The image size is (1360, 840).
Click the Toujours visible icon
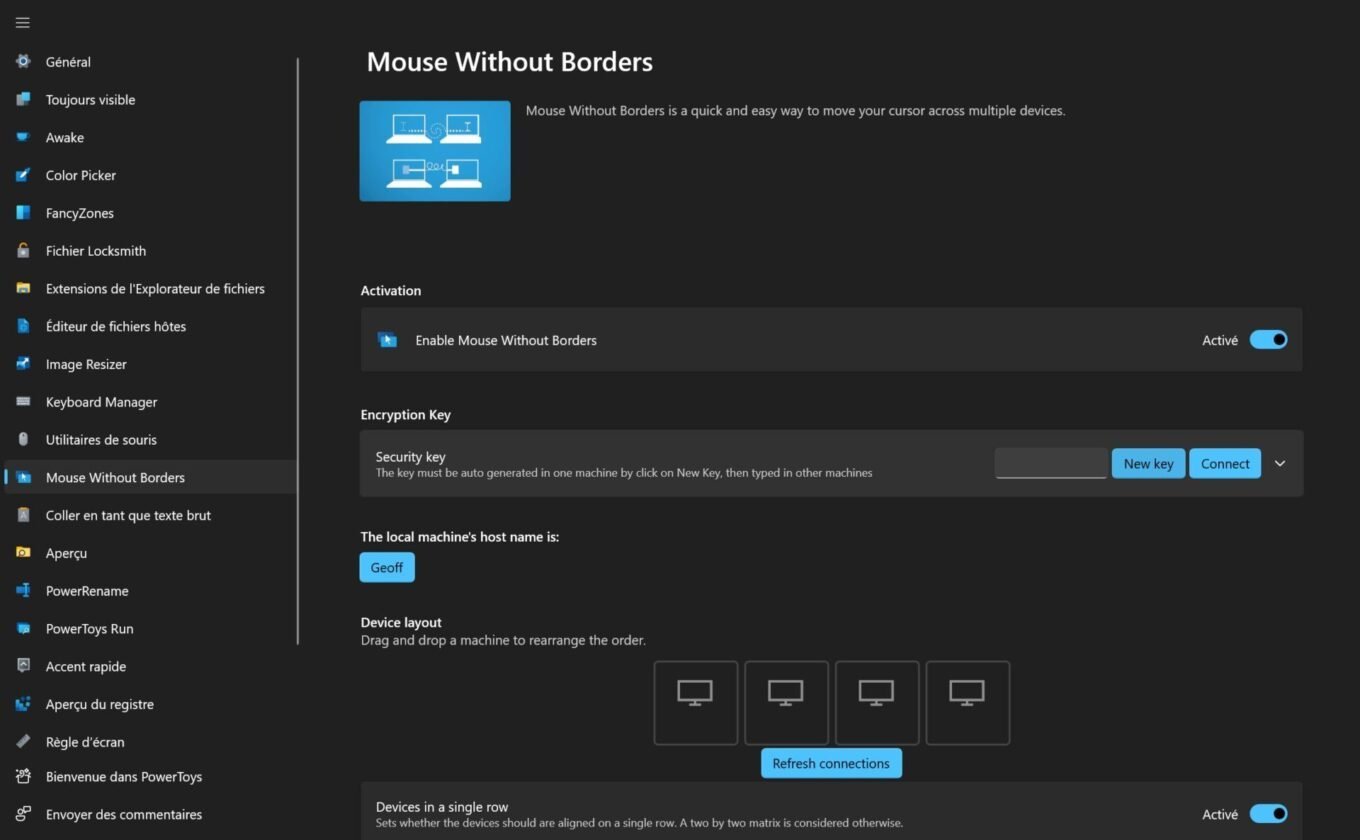coord(23,99)
